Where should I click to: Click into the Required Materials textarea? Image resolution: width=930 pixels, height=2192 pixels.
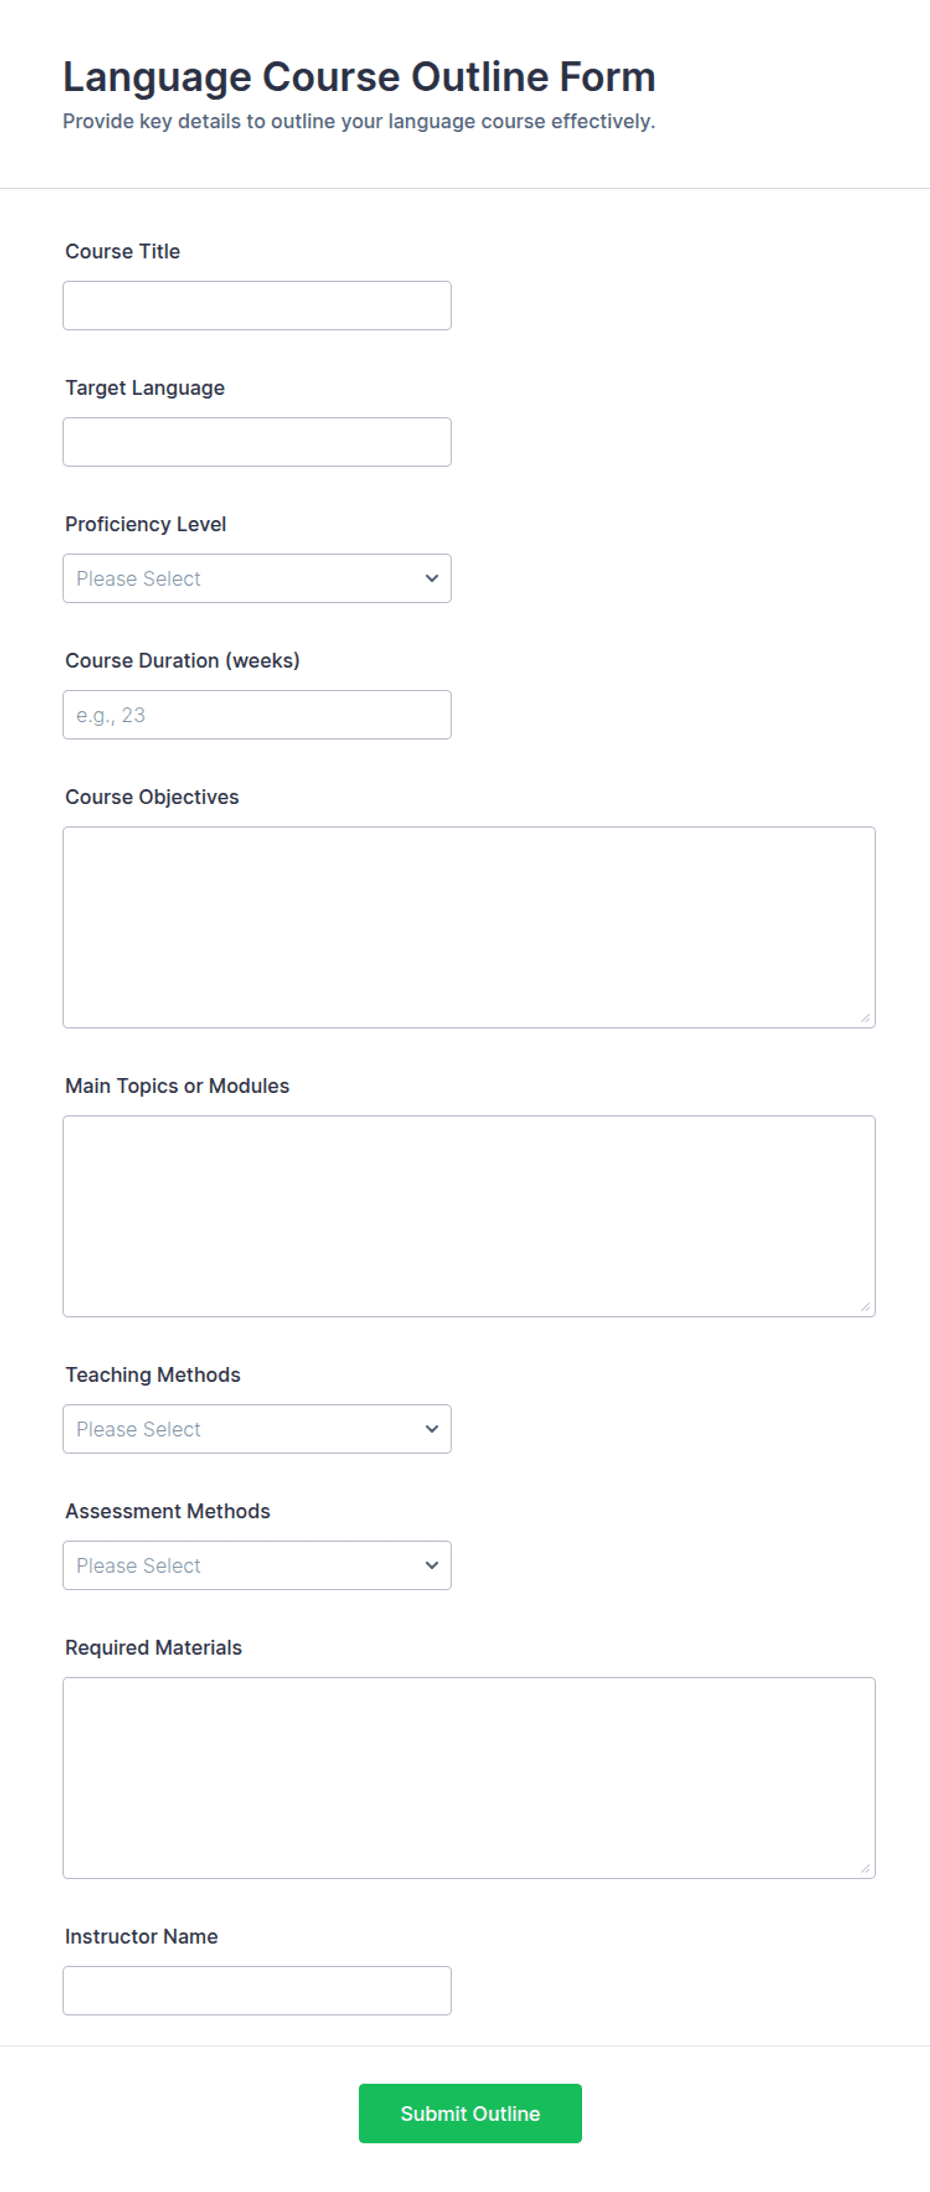pyautogui.click(x=469, y=1778)
